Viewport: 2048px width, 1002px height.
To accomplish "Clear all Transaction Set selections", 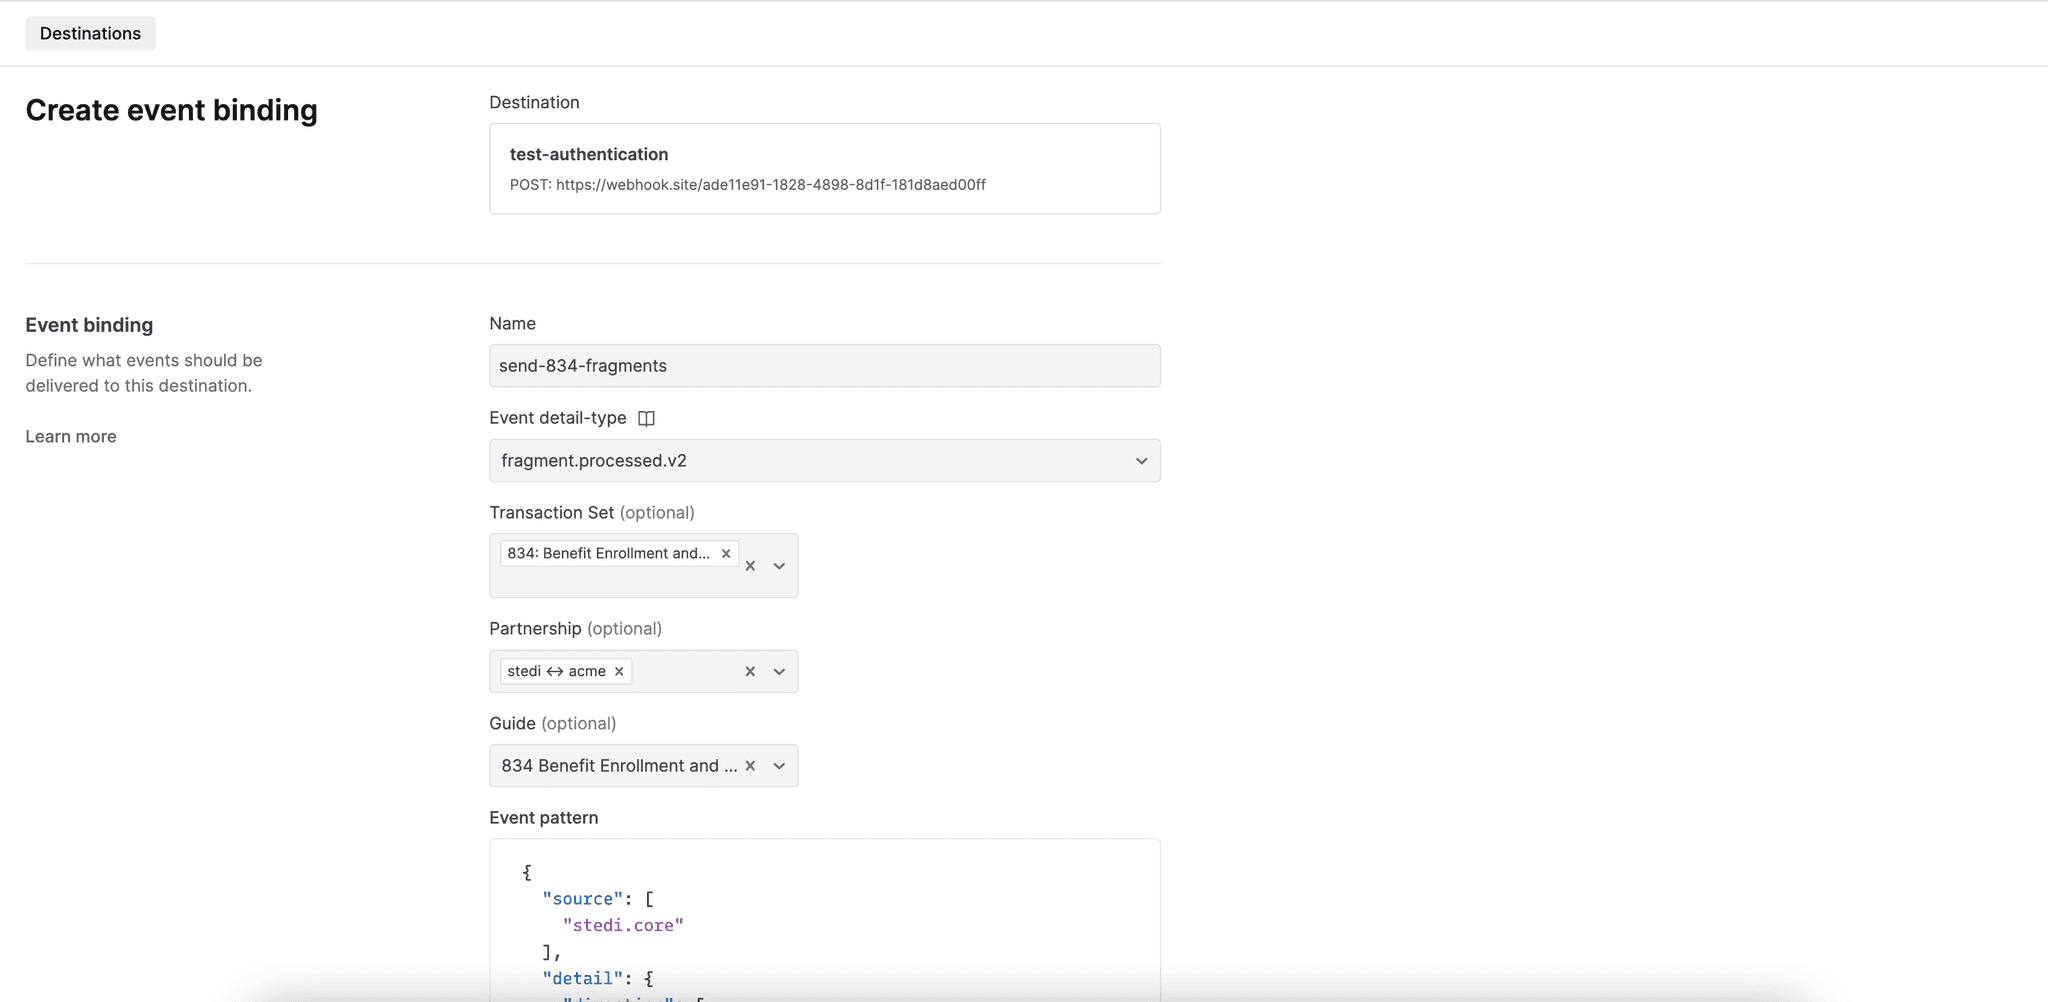I will [750, 566].
